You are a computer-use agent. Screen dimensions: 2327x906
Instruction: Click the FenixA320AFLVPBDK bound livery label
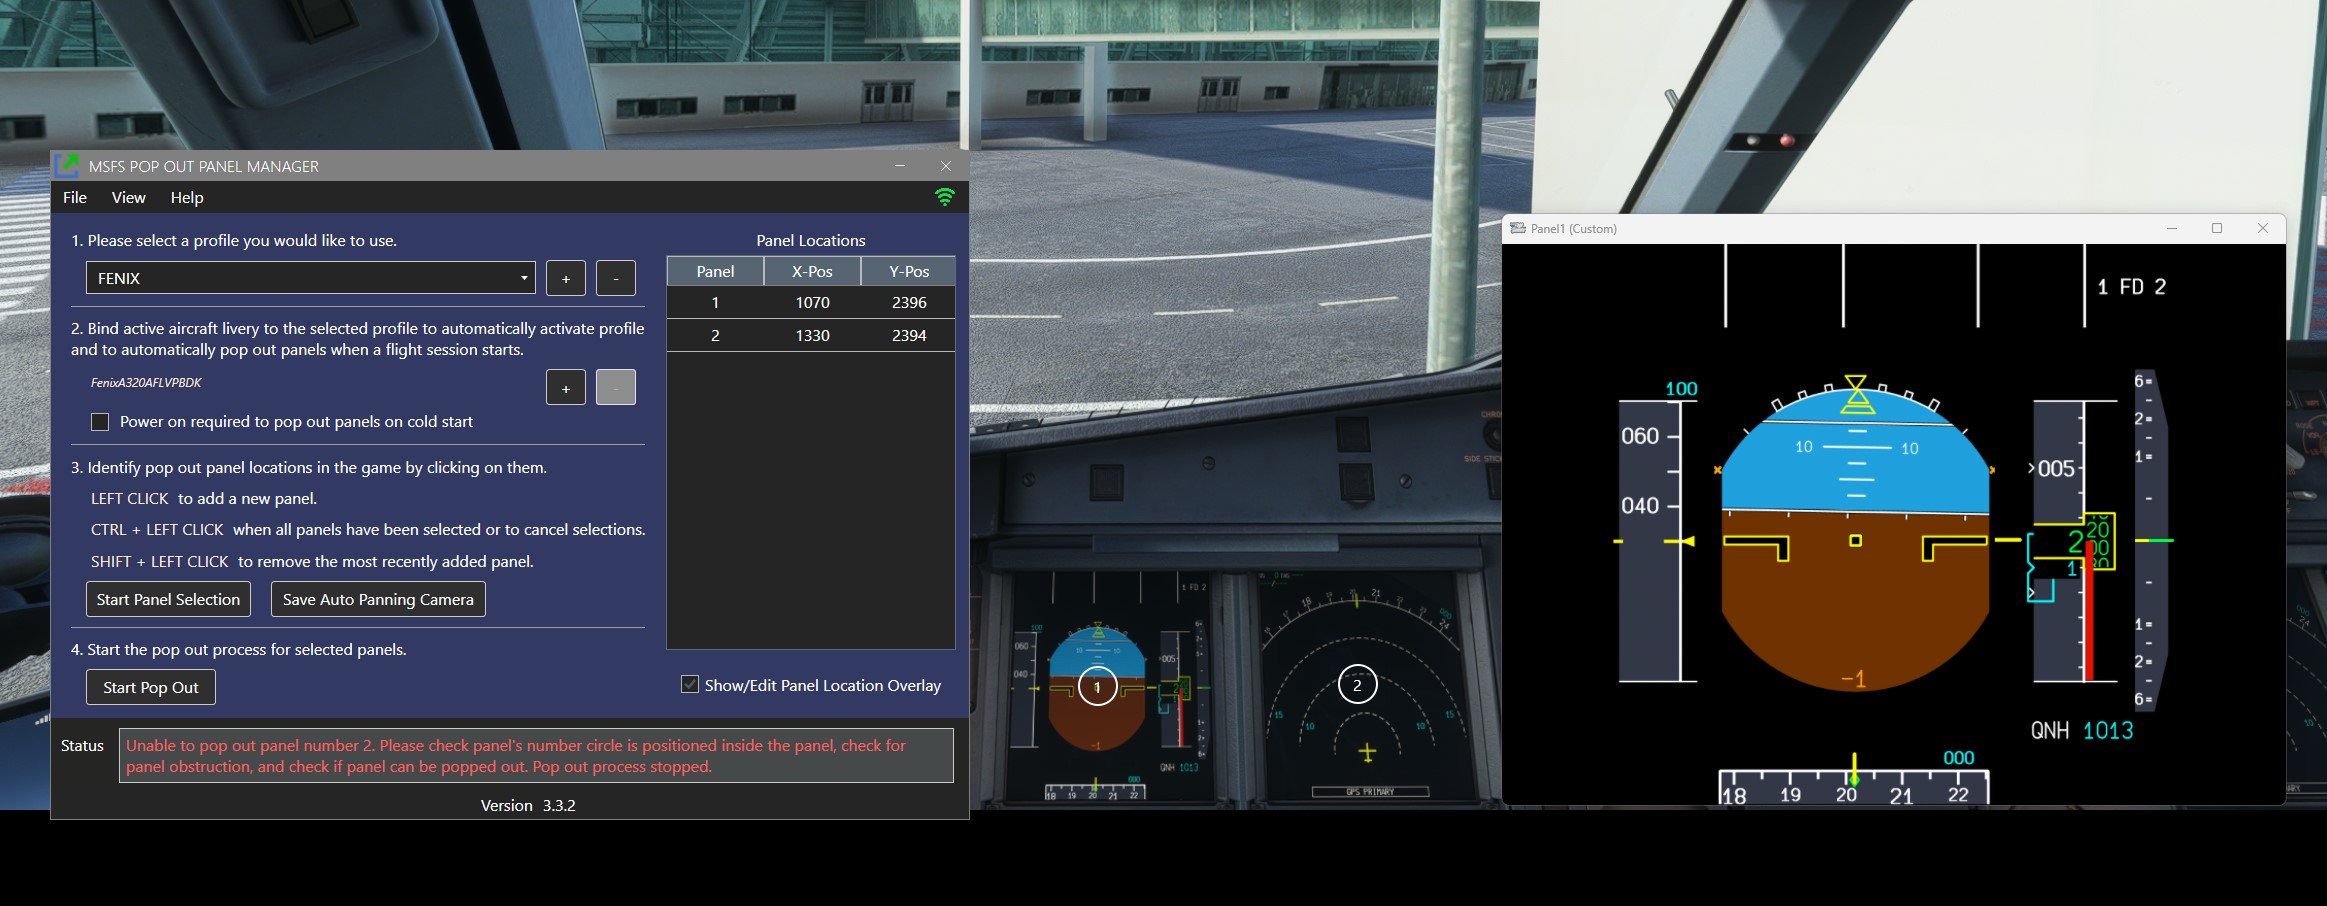click(x=146, y=382)
